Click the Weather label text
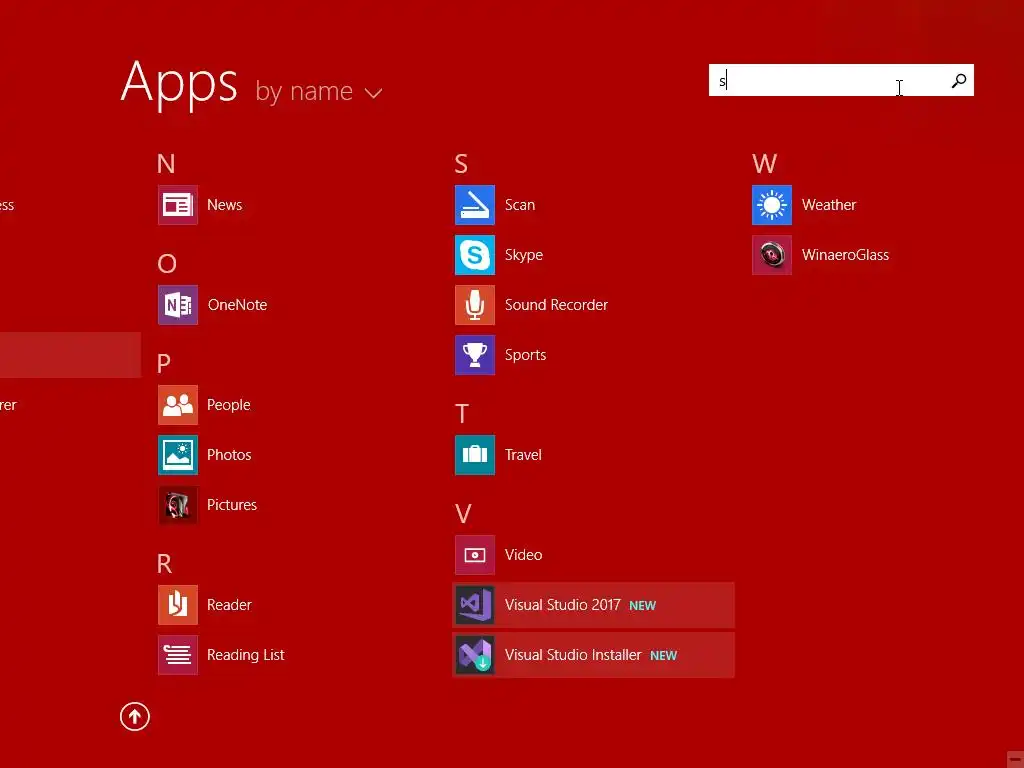The width and height of the screenshot is (1024, 768). pyautogui.click(x=829, y=205)
